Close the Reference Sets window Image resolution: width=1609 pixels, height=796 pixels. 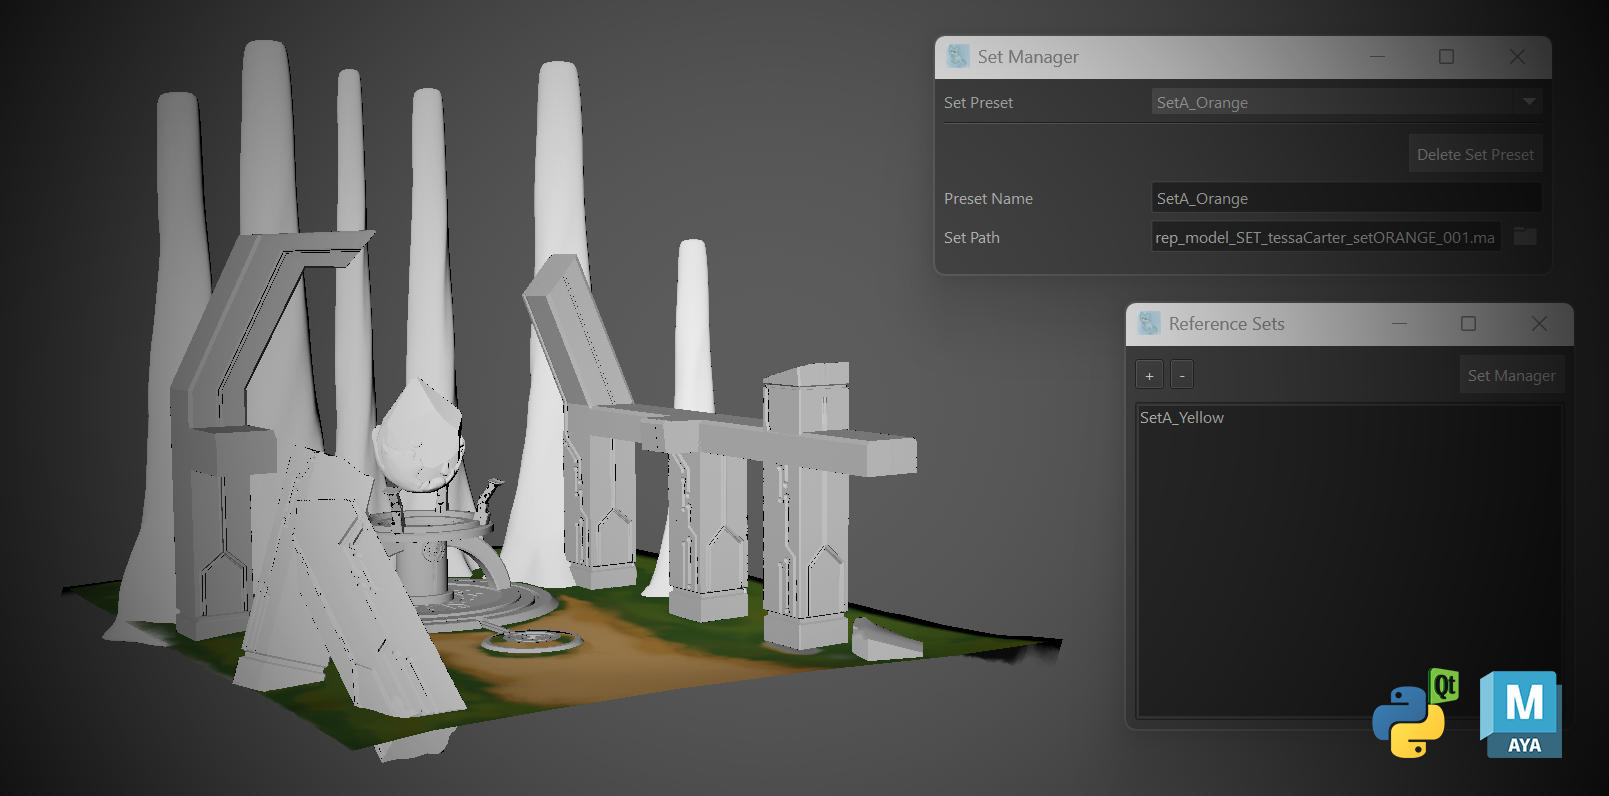point(1539,324)
